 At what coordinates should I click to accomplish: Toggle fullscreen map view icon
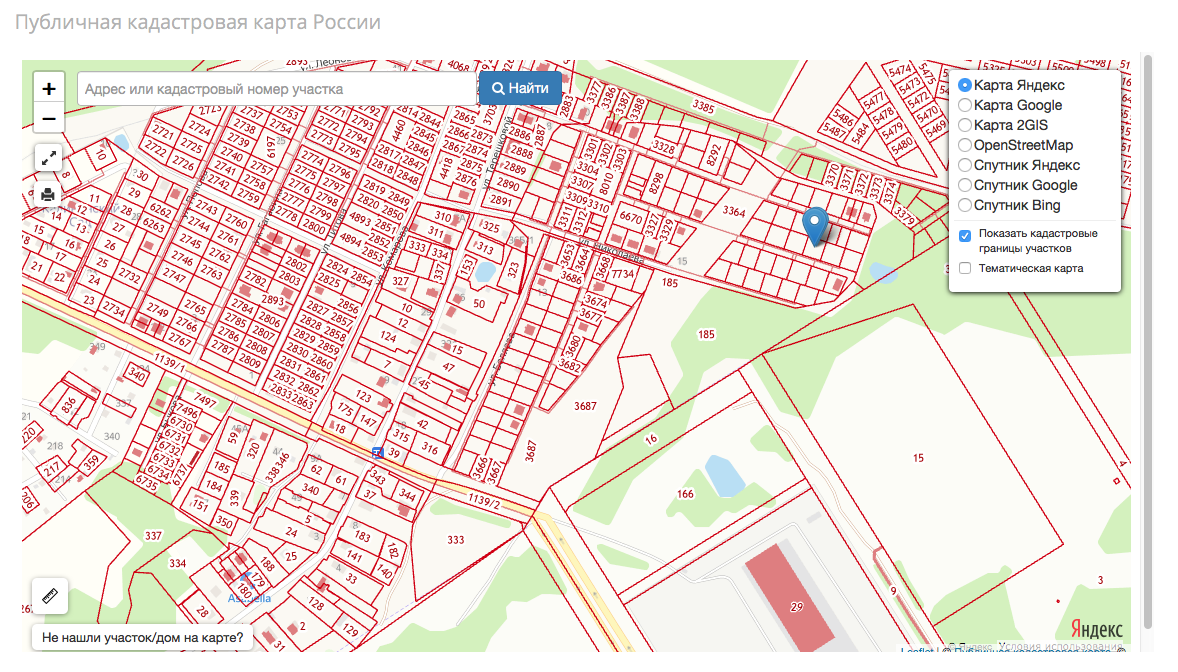49,159
